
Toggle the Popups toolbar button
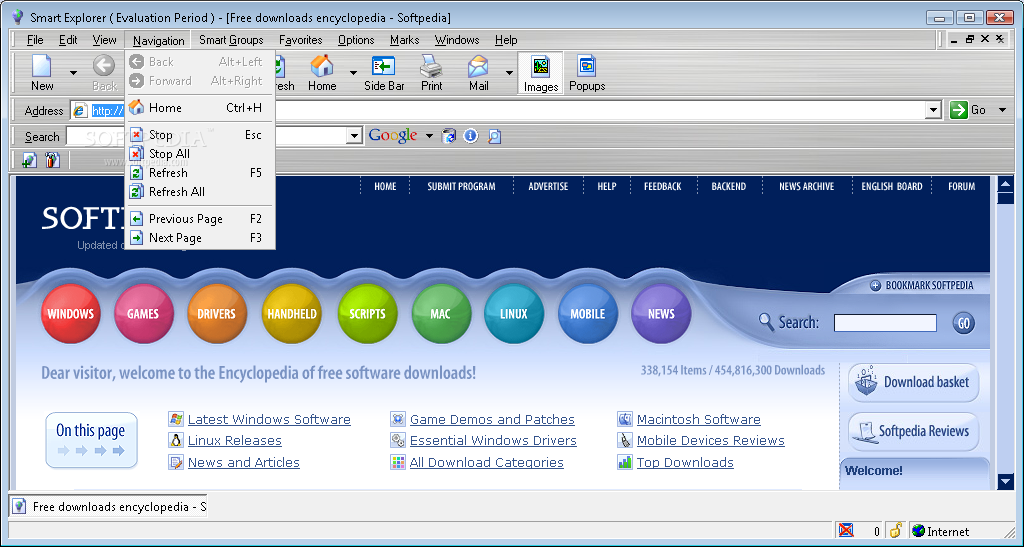pyautogui.click(x=587, y=72)
